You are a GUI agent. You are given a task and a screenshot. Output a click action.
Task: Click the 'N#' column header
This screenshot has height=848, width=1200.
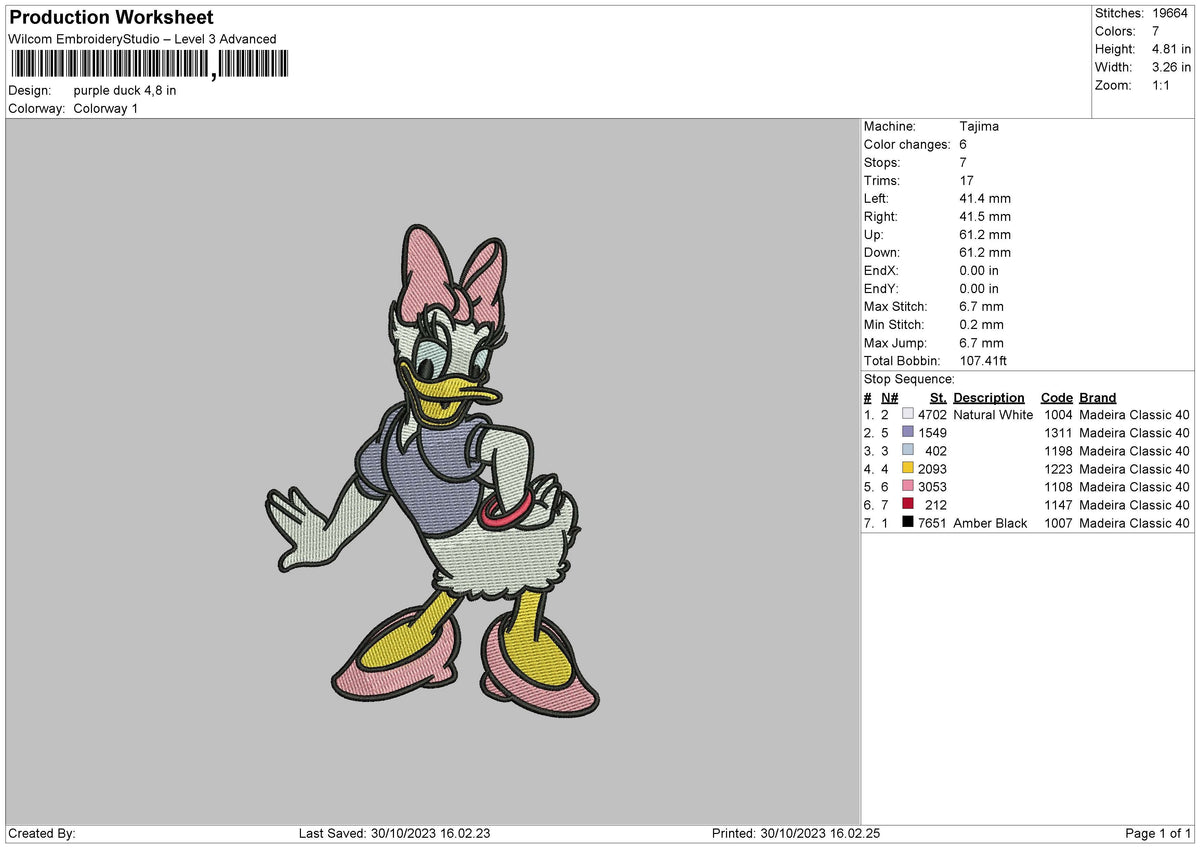point(889,397)
